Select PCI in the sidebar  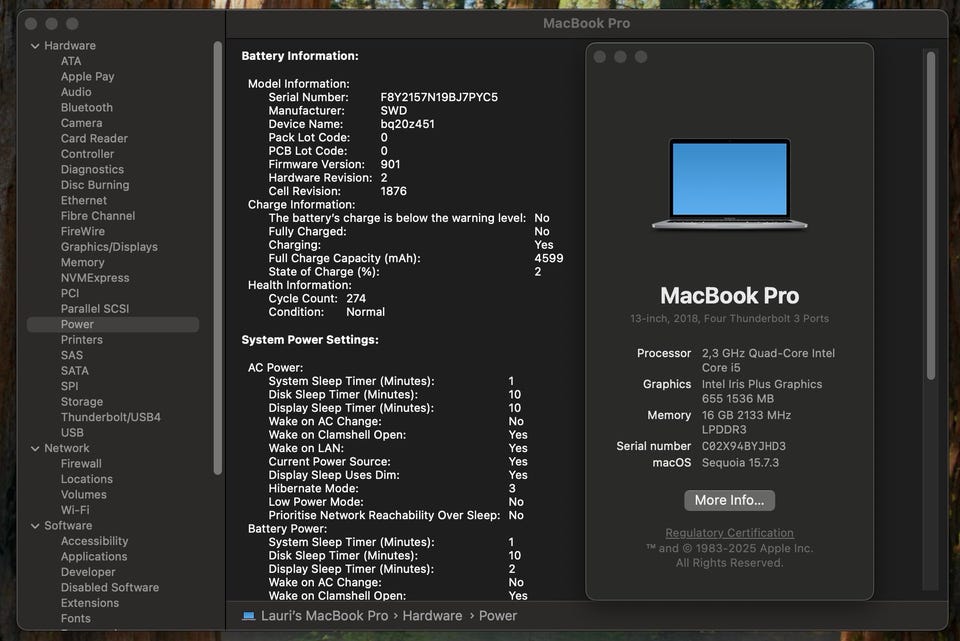click(x=70, y=293)
